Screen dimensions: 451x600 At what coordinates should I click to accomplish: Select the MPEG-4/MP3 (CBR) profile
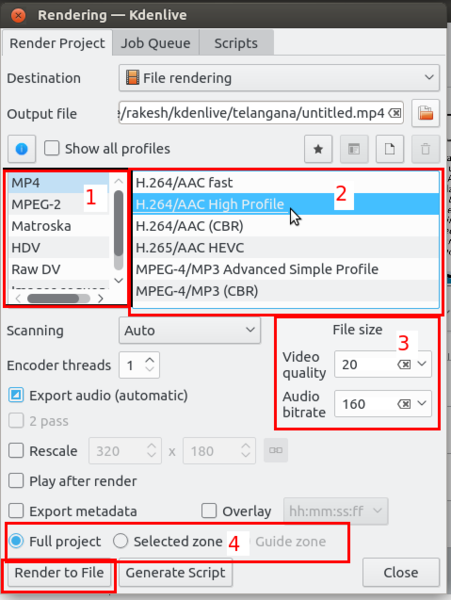coord(285,291)
